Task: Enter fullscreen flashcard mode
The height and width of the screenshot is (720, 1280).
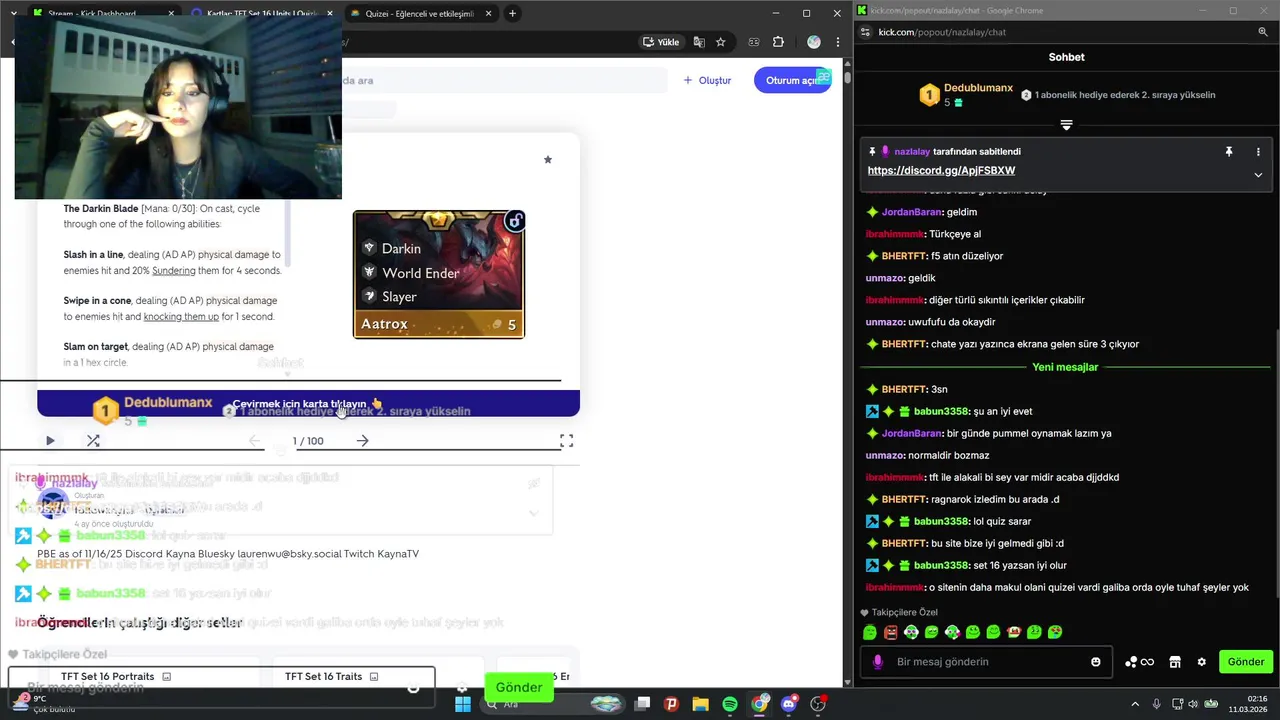Action: [566, 440]
